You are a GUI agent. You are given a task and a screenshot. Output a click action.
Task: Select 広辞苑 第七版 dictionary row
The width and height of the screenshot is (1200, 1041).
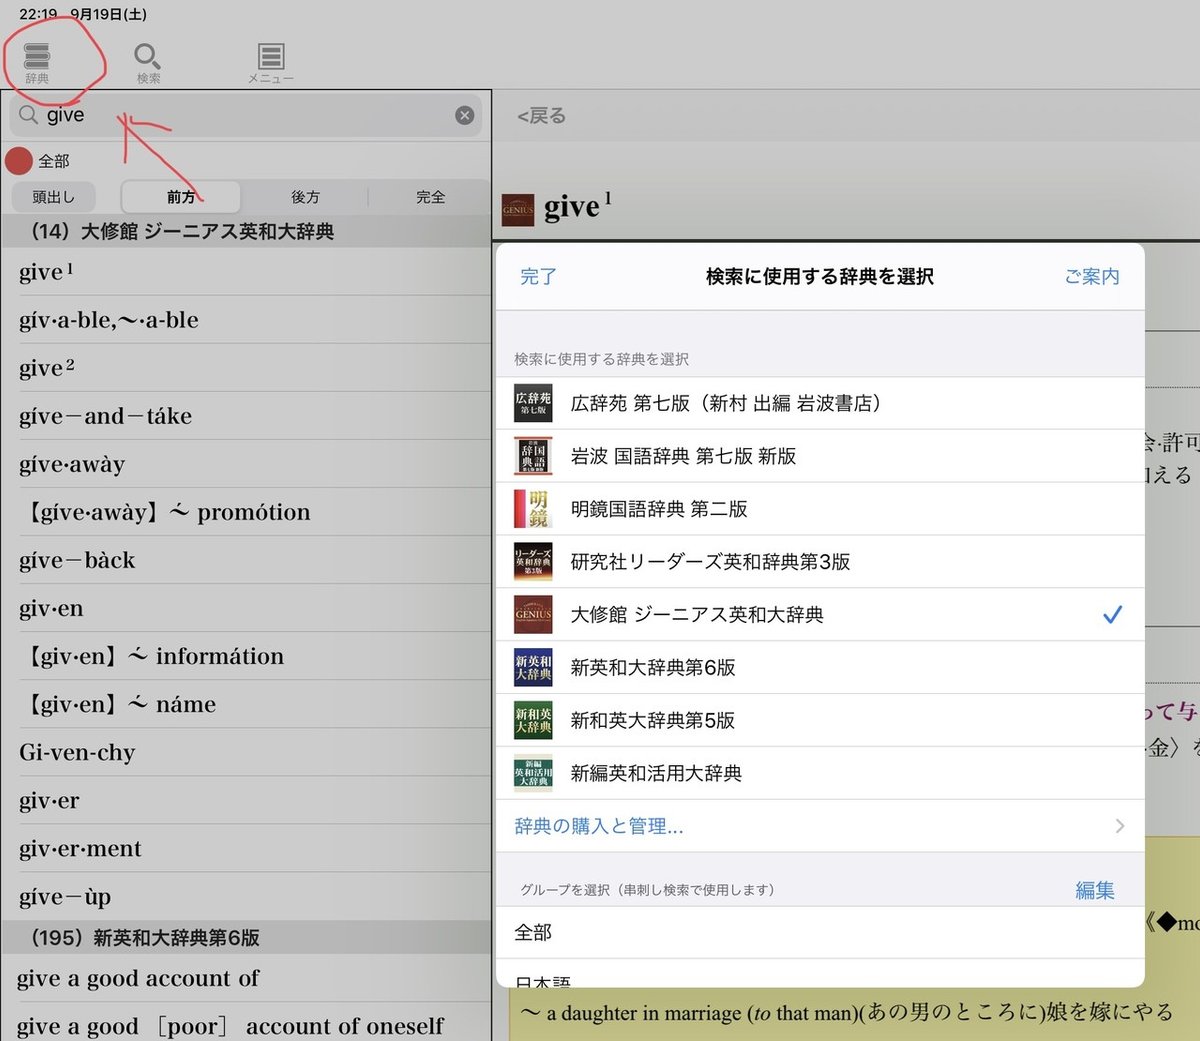tap(820, 403)
